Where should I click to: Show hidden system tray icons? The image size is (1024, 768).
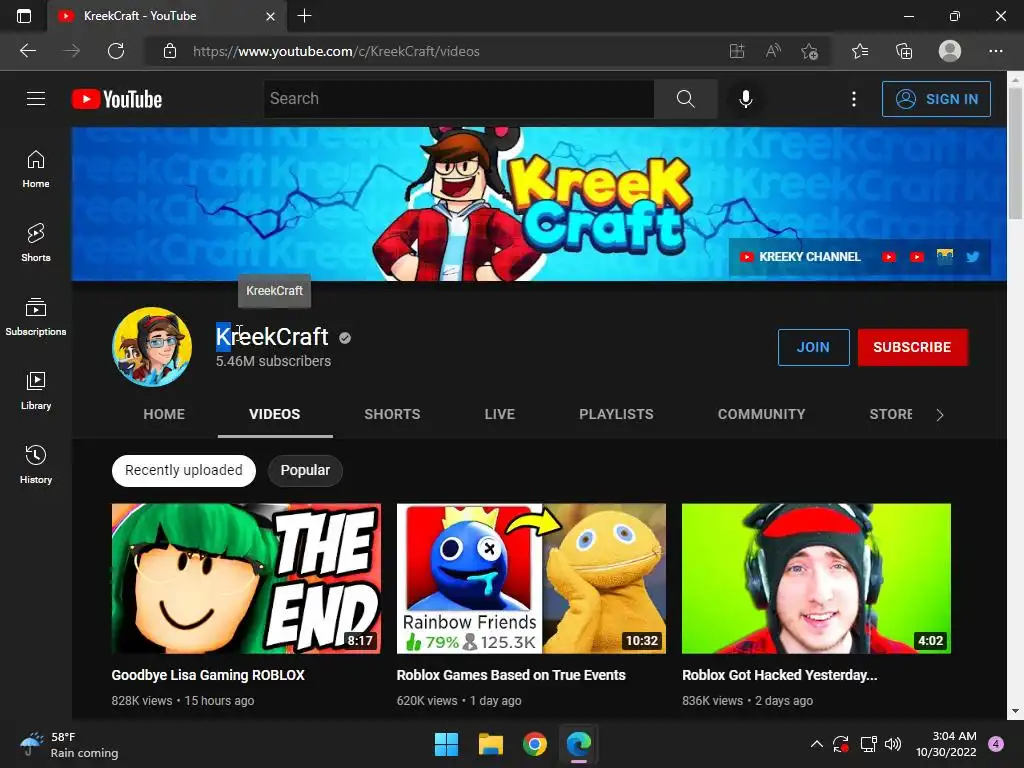pyautogui.click(x=816, y=744)
